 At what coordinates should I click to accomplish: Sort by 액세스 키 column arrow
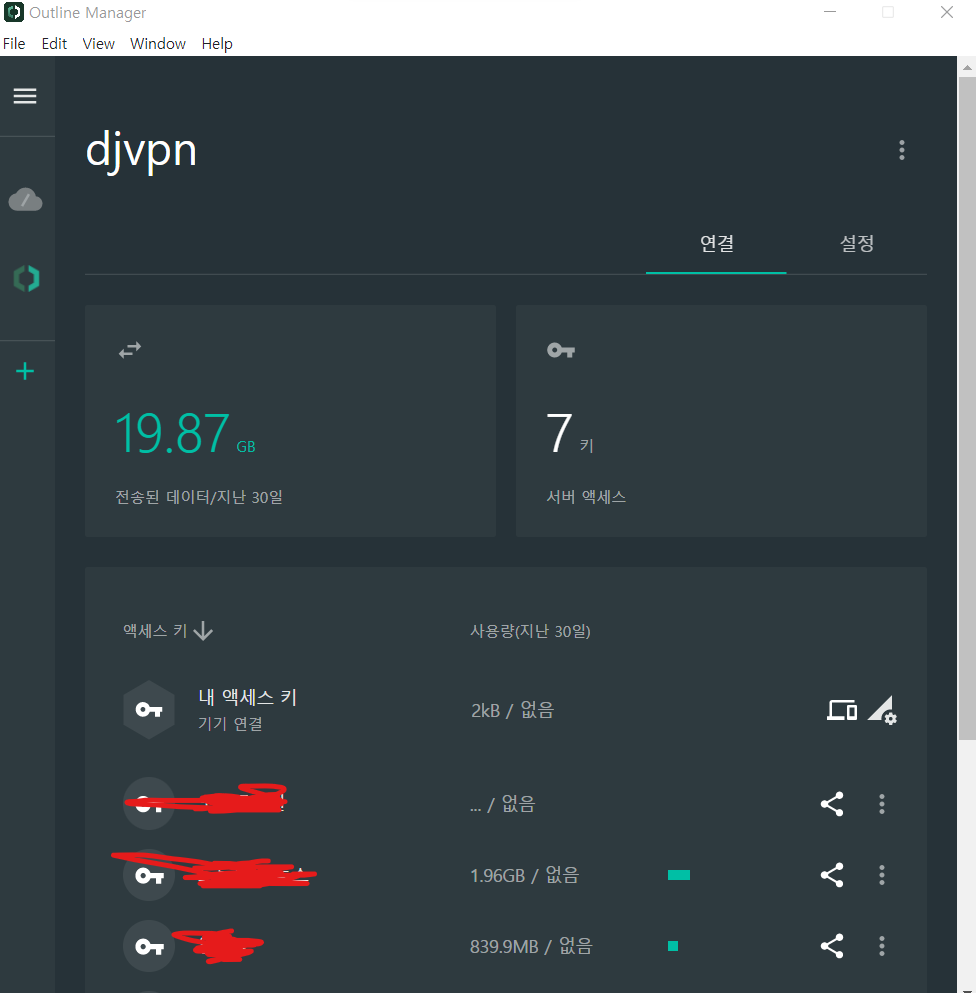pos(203,631)
